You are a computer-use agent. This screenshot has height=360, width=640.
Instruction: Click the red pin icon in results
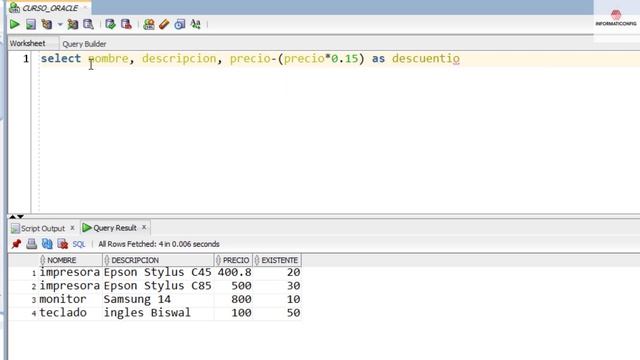tap(16, 244)
